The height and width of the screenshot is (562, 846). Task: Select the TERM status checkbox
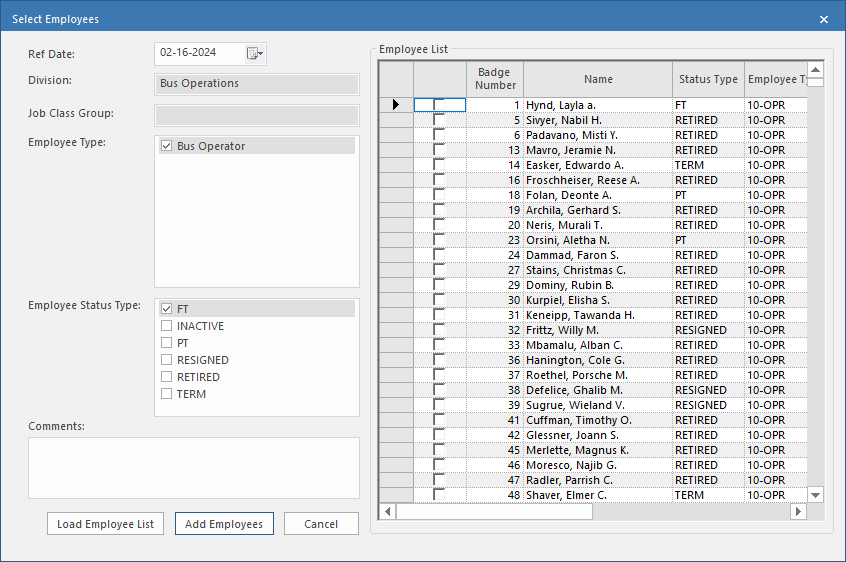tap(167, 394)
